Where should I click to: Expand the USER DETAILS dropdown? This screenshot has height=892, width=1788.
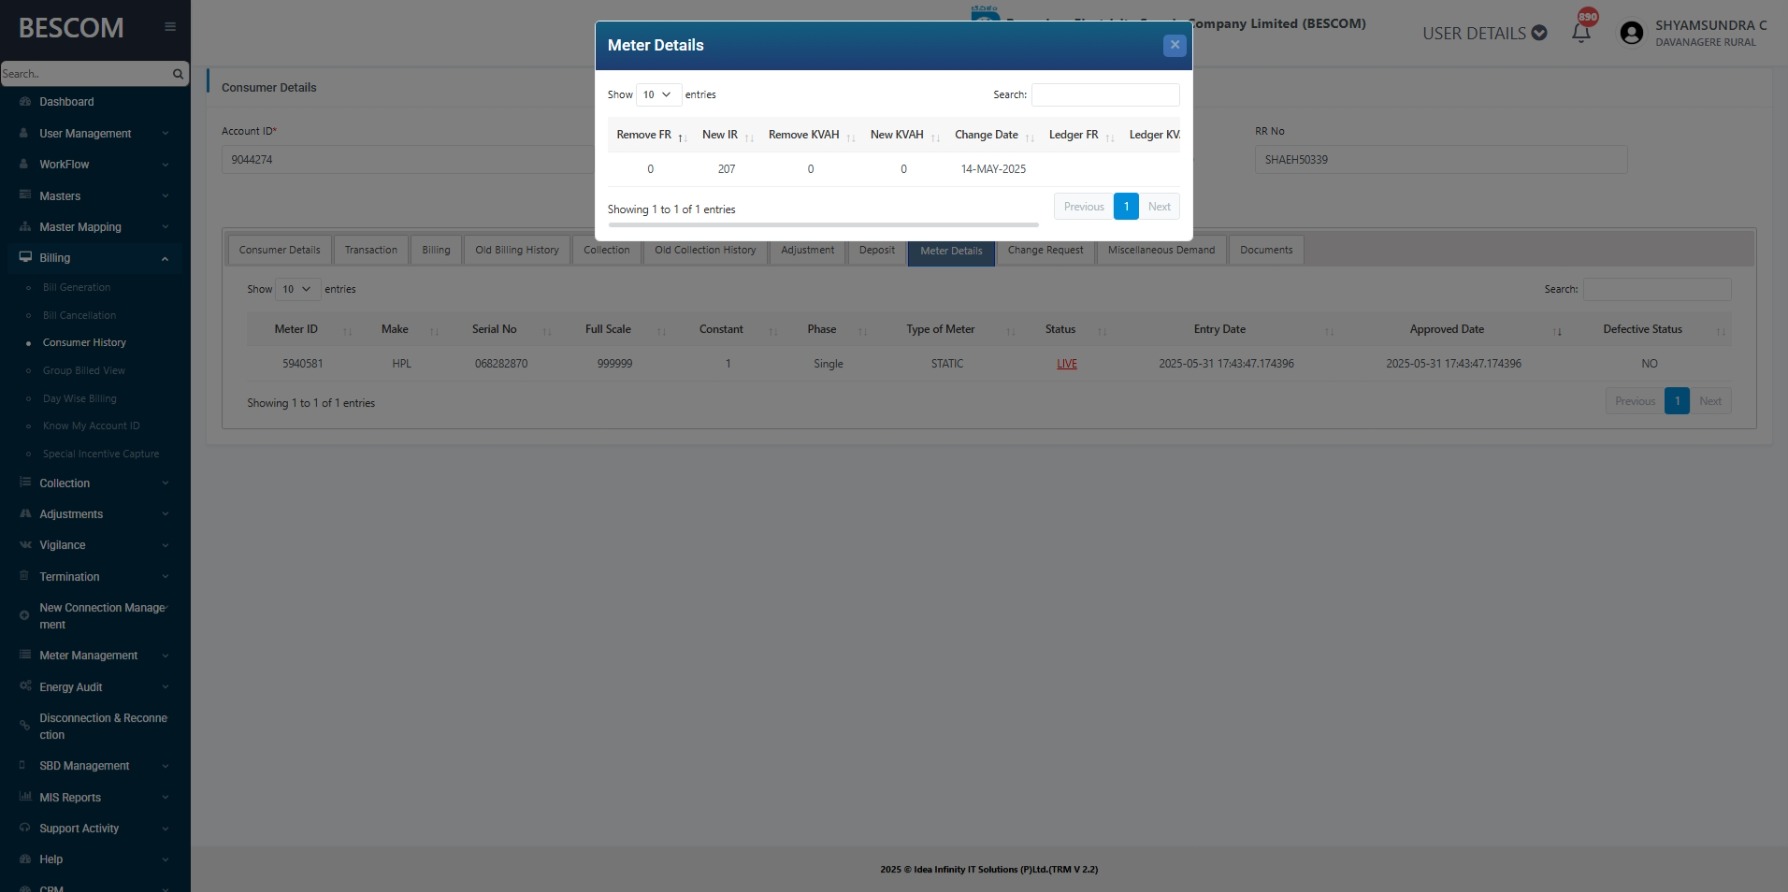pos(1485,33)
